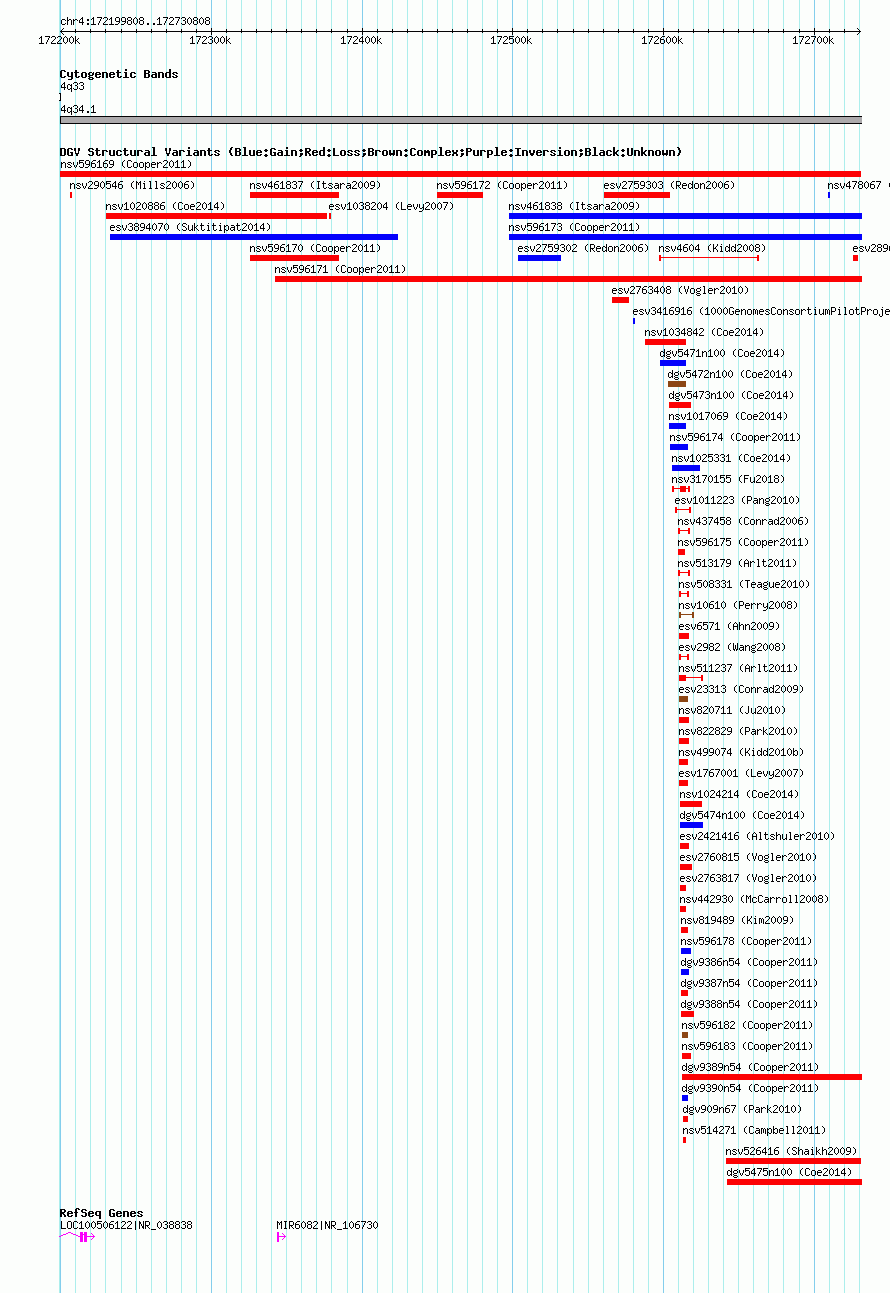
Task: Open the nsv596170 (Cooper2011) label
Action: click(x=315, y=248)
